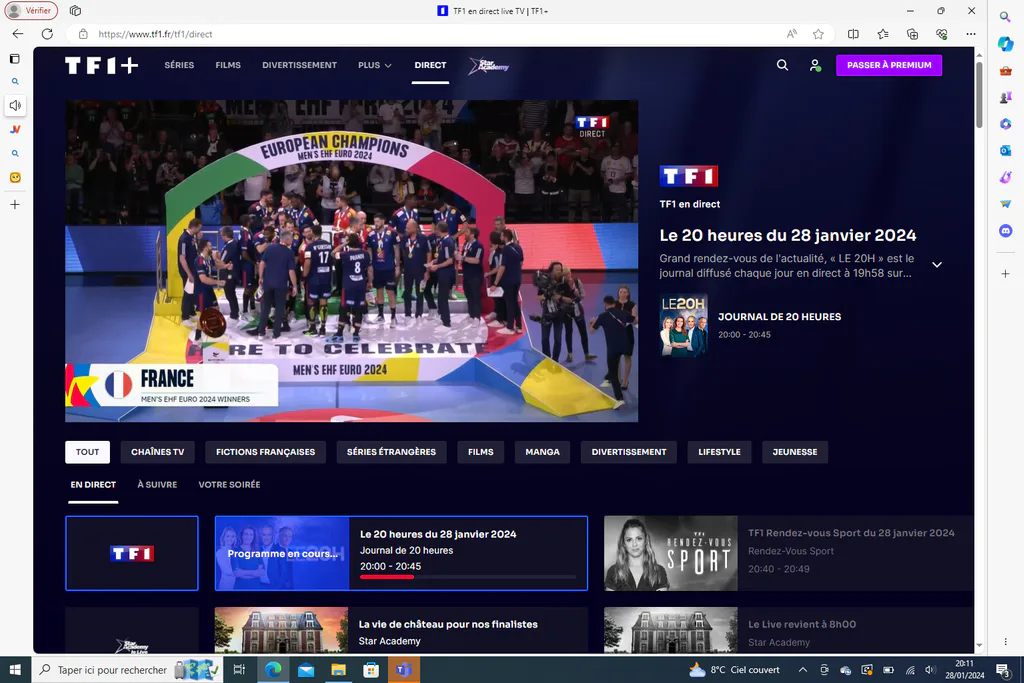1024x683 pixels.
Task: Reload the page with the refresh icon
Action: pos(47,34)
